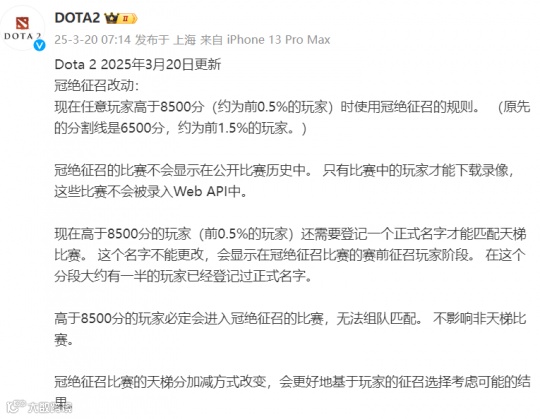Click the 无法组队匹配 sentence
The height and width of the screenshot is (419, 540).
[379, 318]
